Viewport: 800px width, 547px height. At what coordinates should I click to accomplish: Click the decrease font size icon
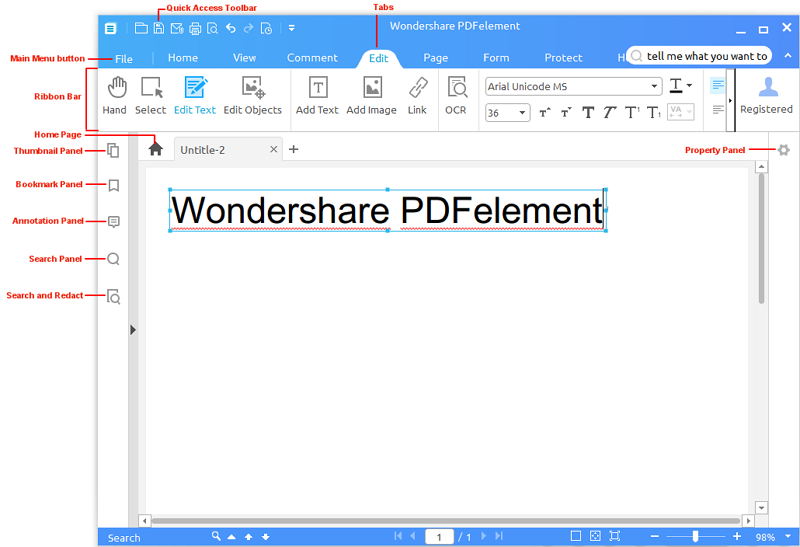click(566, 112)
